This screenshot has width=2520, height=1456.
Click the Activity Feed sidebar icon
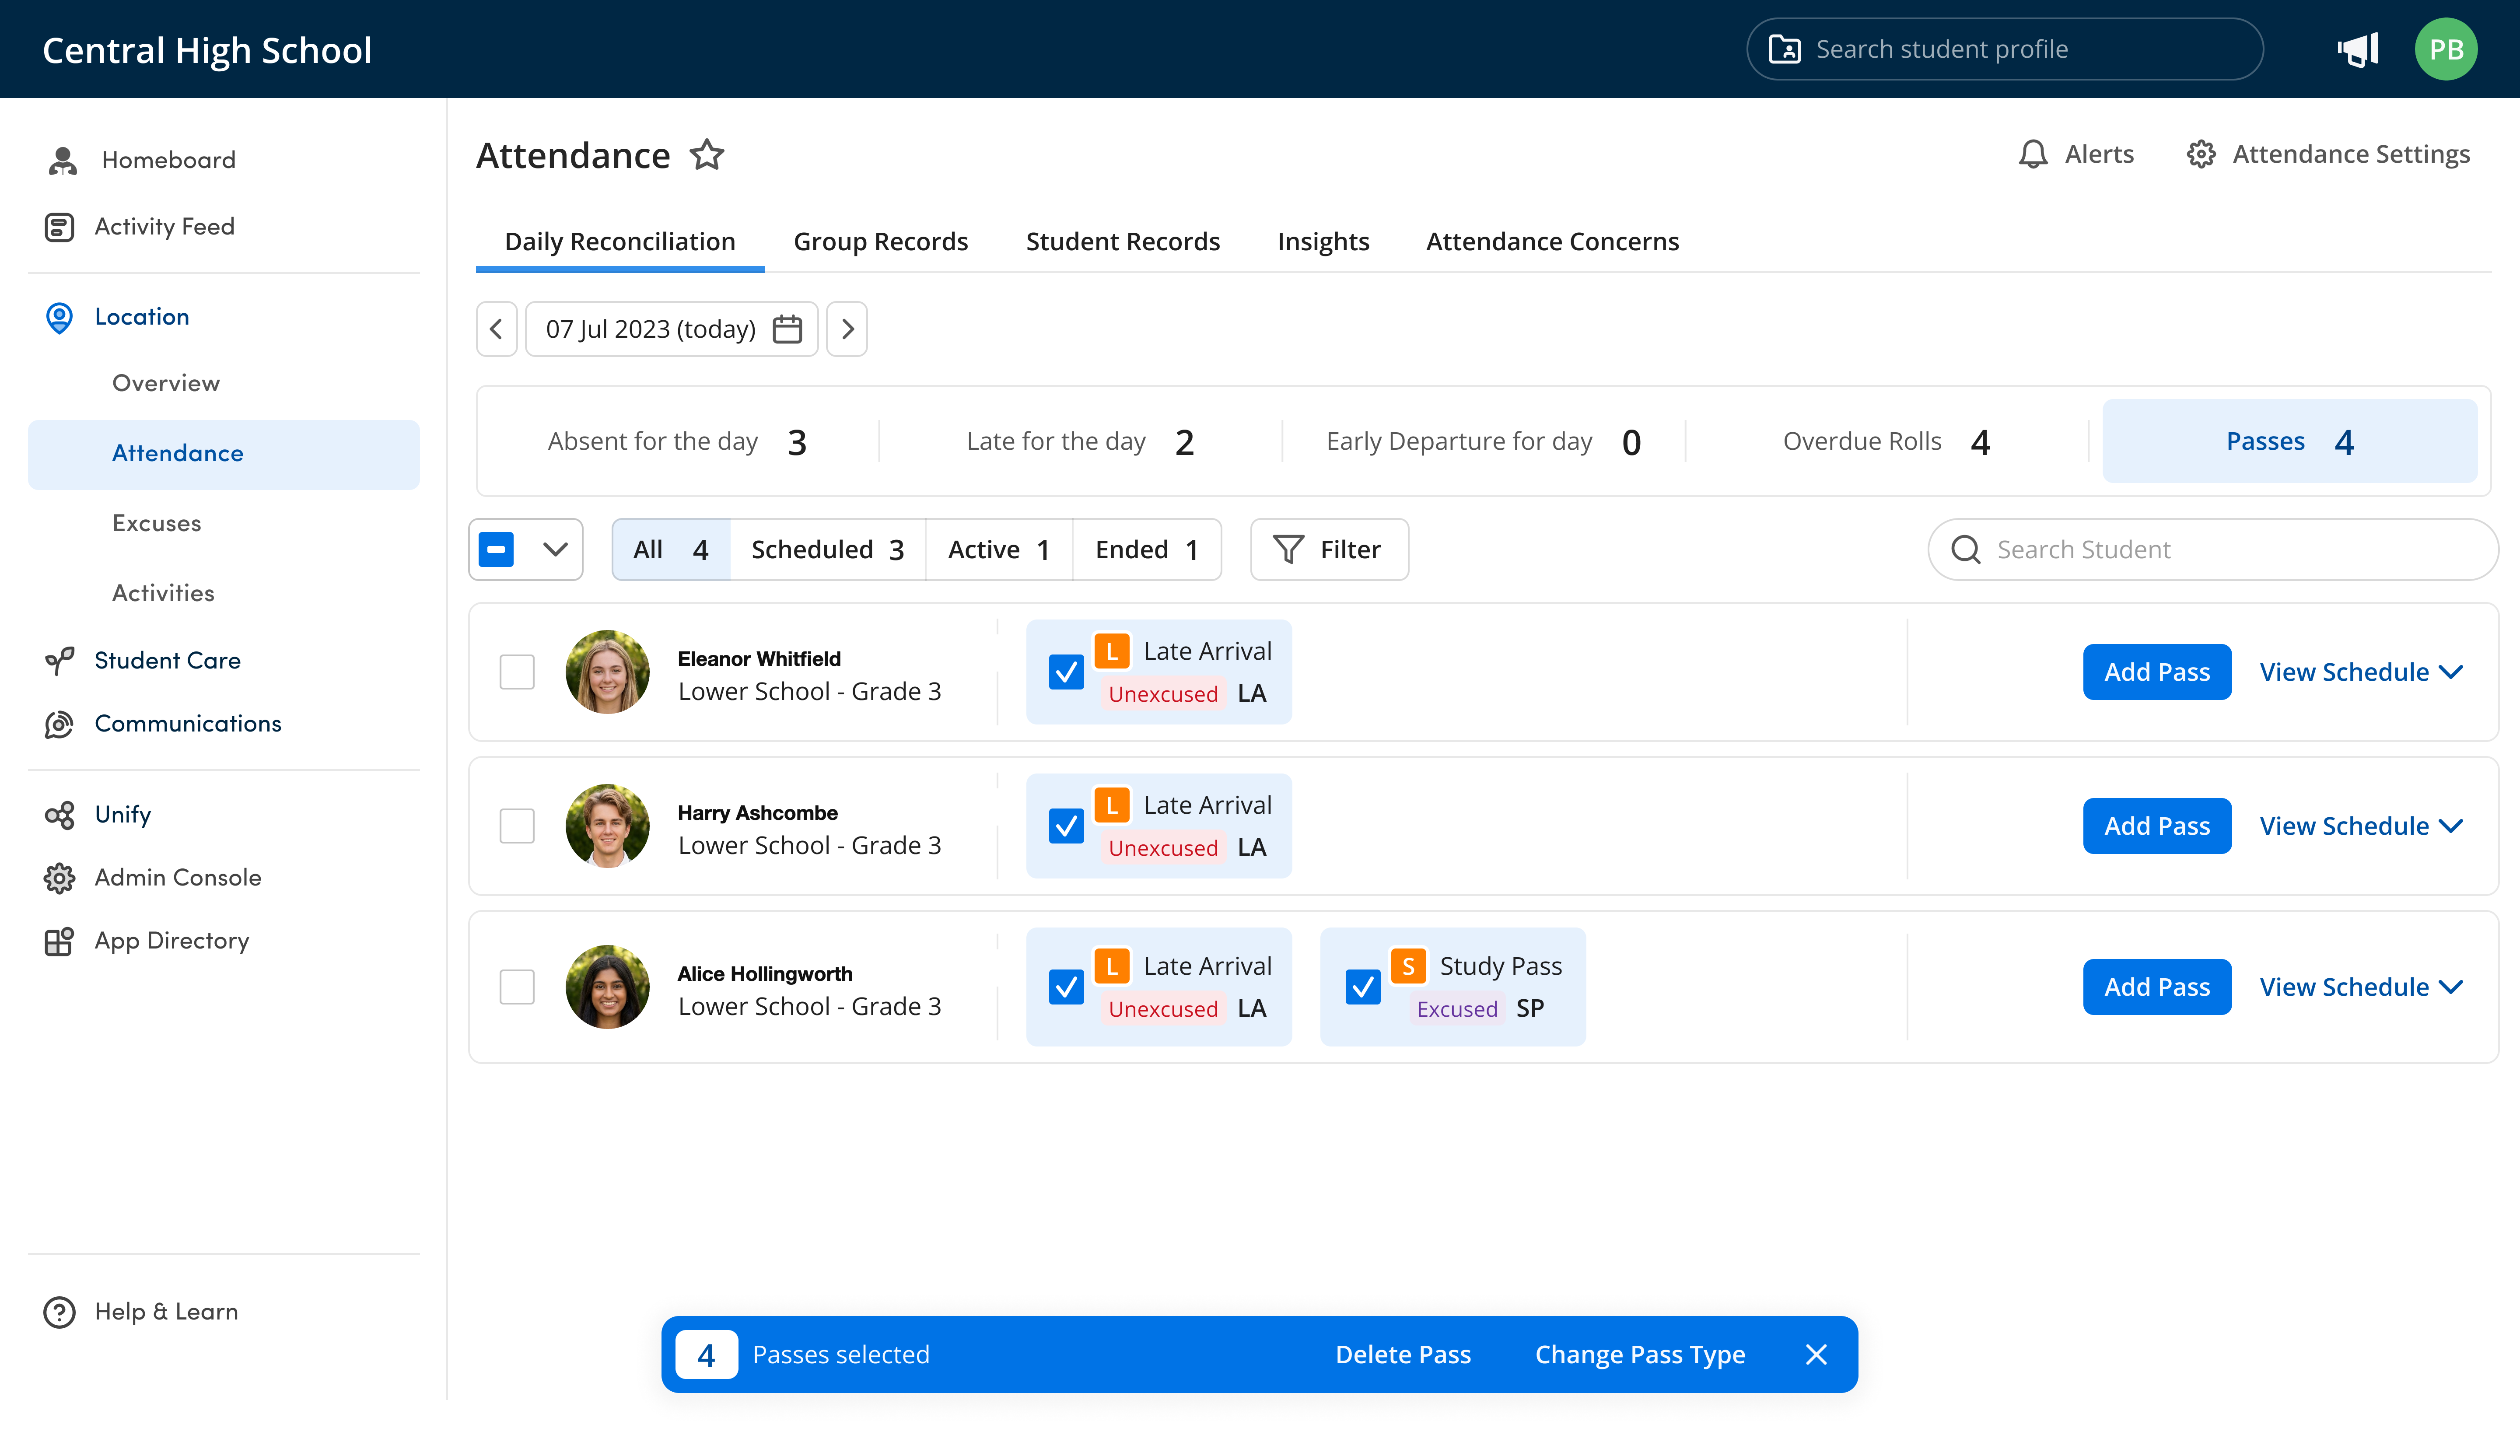(60, 227)
